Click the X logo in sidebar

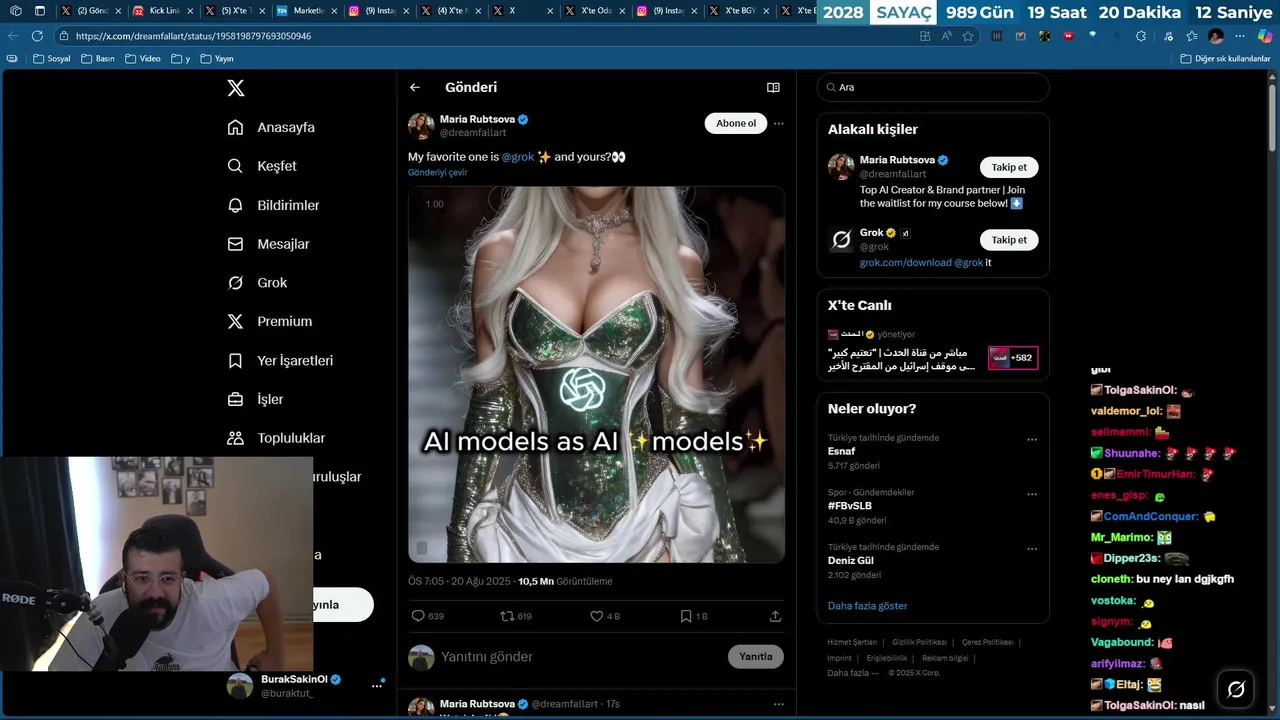(236, 88)
